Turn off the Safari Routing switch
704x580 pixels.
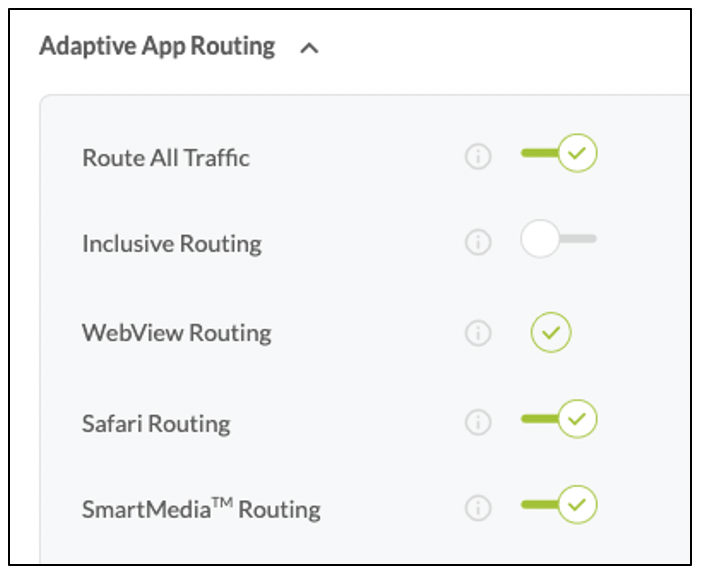(559, 419)
